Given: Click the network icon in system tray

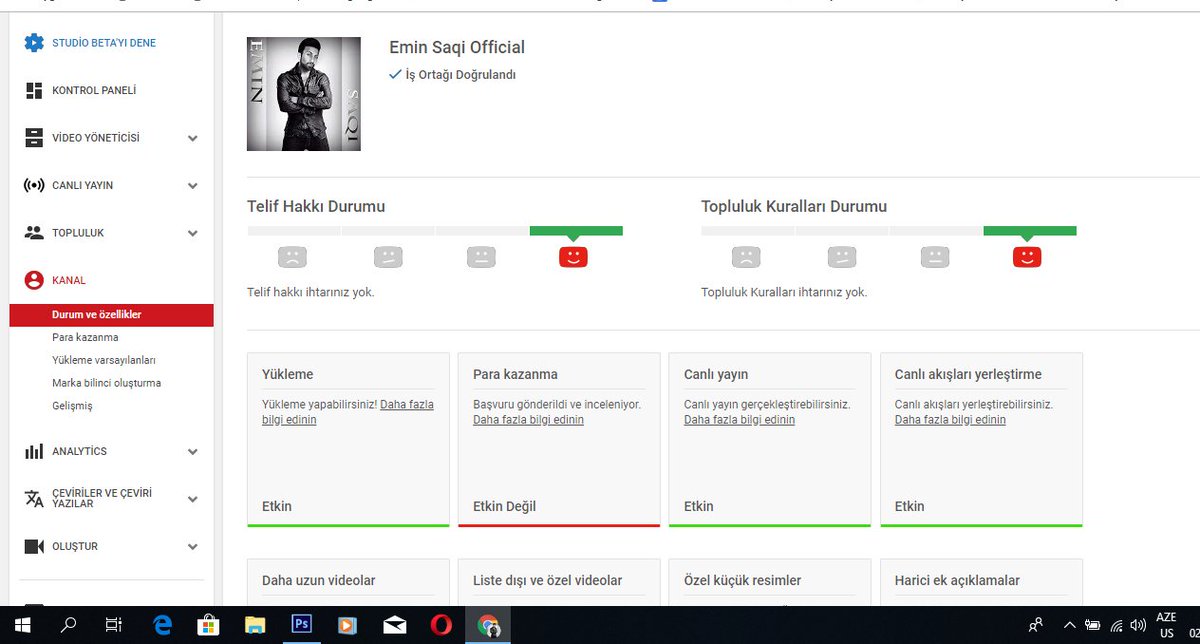Looking at the screenshot, I should pyautogui.click(x=1116, y=626).
